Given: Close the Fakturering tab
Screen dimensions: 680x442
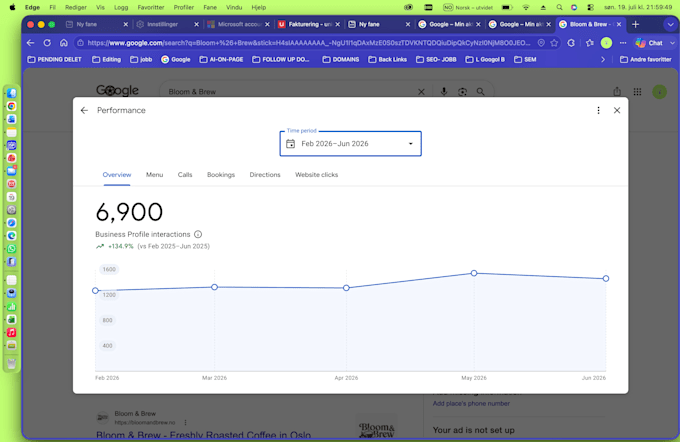Looking at the screenshot, I should [x=337, y=24].
